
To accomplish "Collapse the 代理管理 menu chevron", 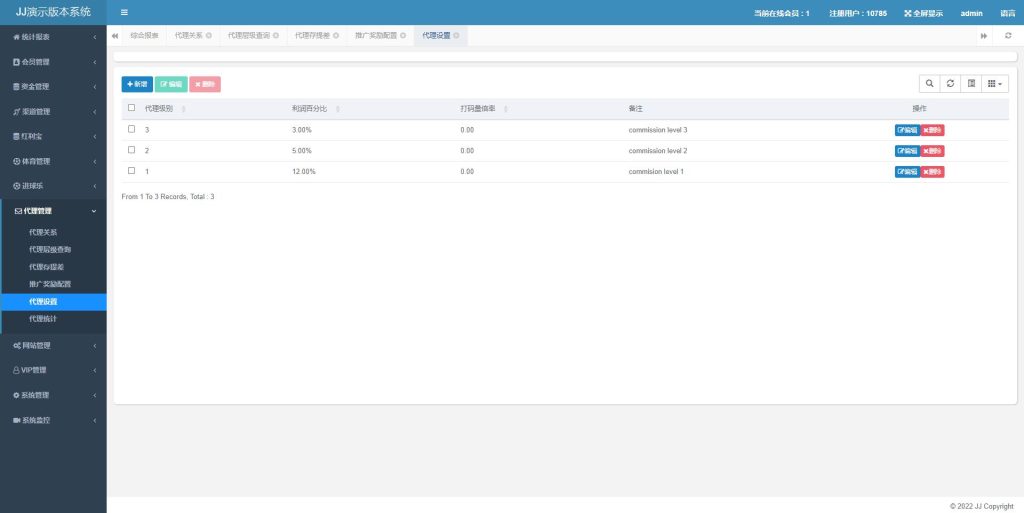I will pos(94,211).
